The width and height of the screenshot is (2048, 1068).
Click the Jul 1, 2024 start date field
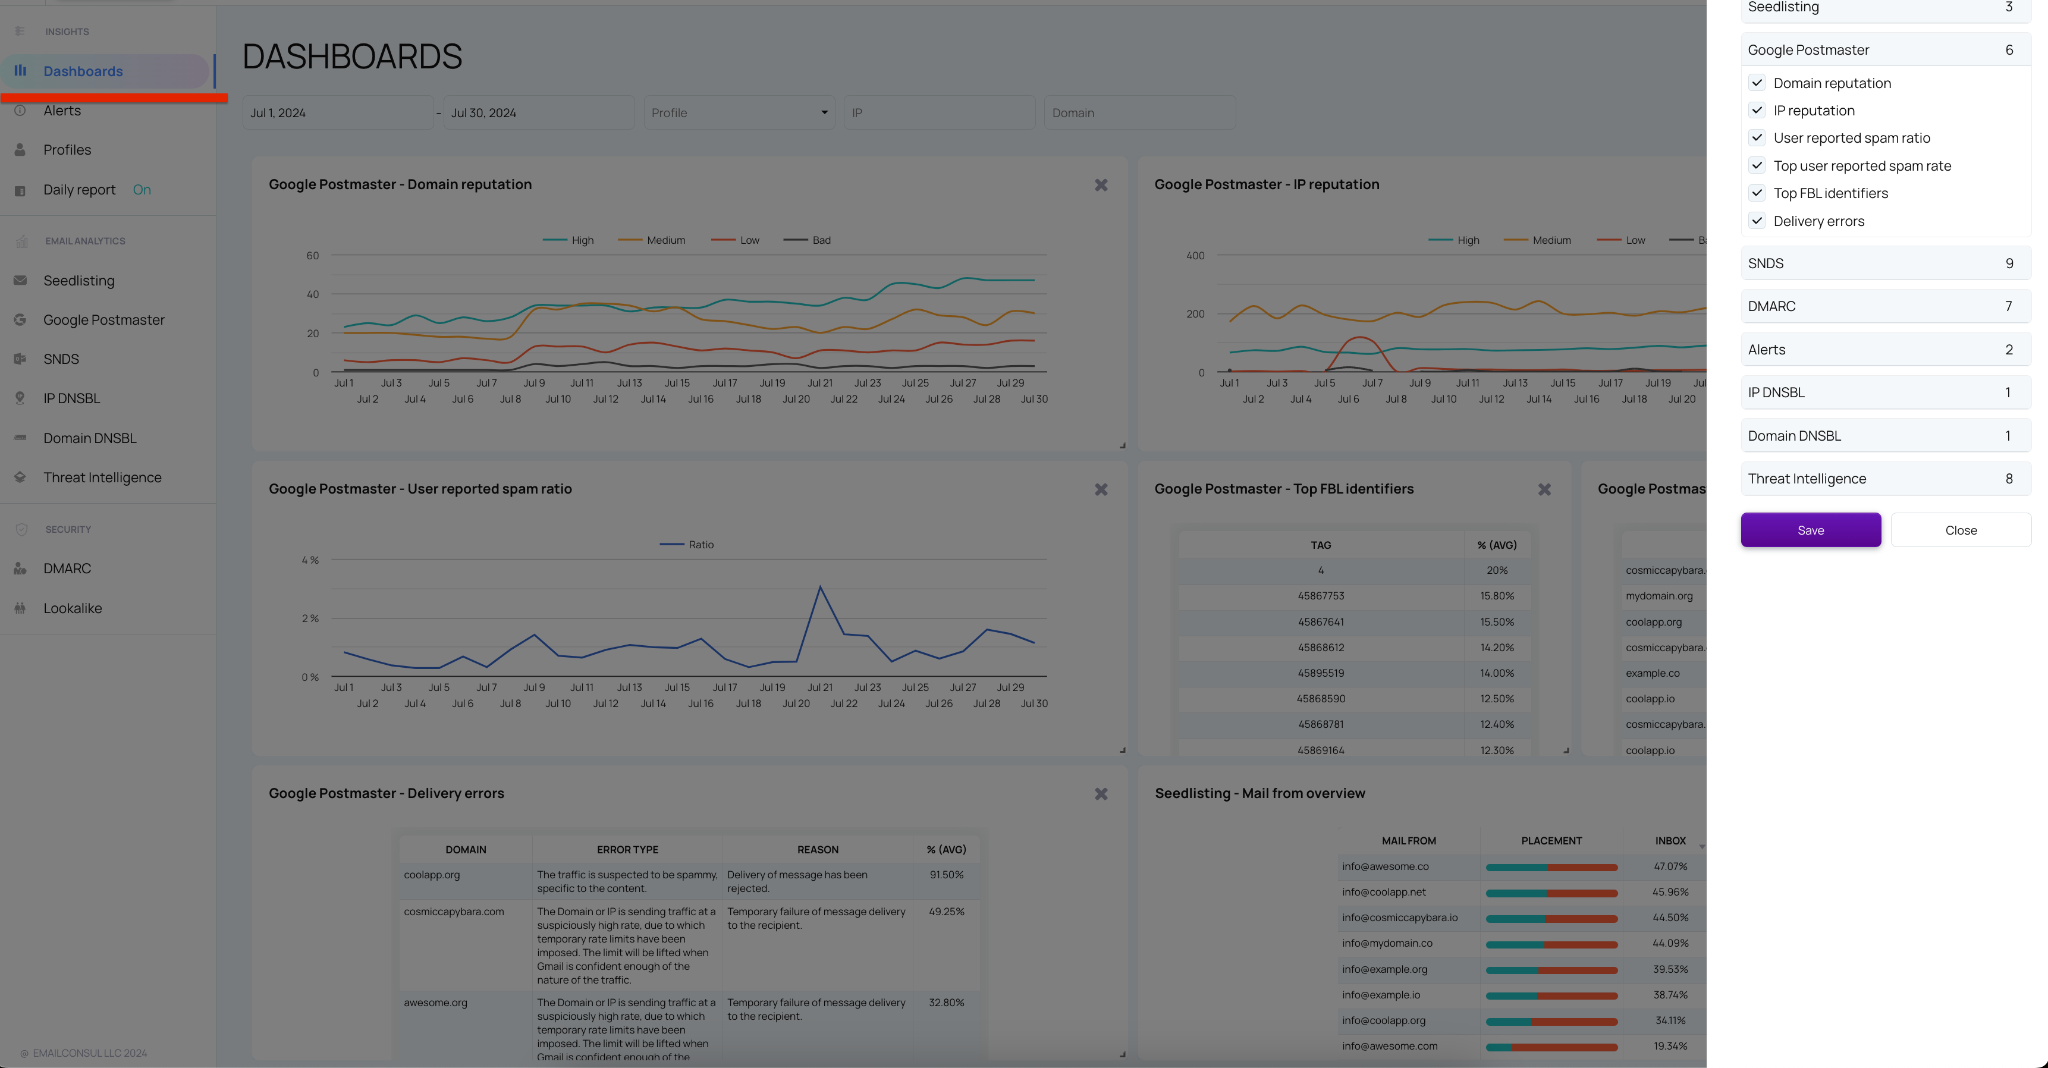(x=338, y=113)
